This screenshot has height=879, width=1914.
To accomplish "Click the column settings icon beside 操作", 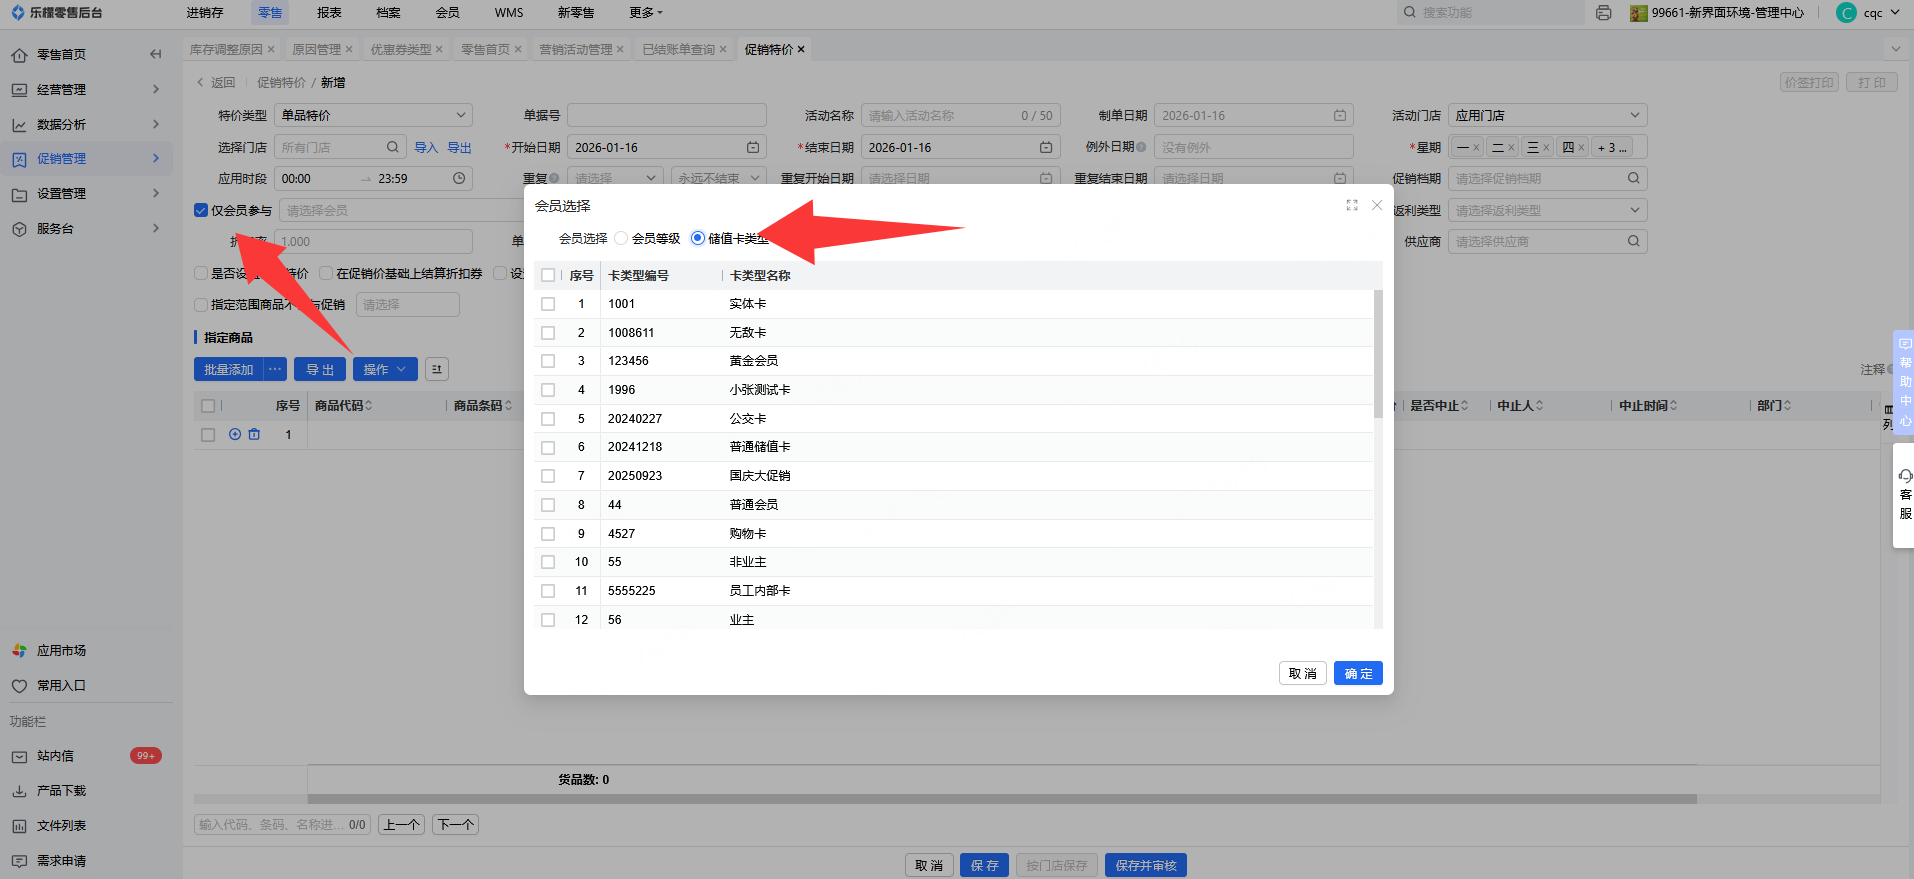I will [x=437, y=370].
